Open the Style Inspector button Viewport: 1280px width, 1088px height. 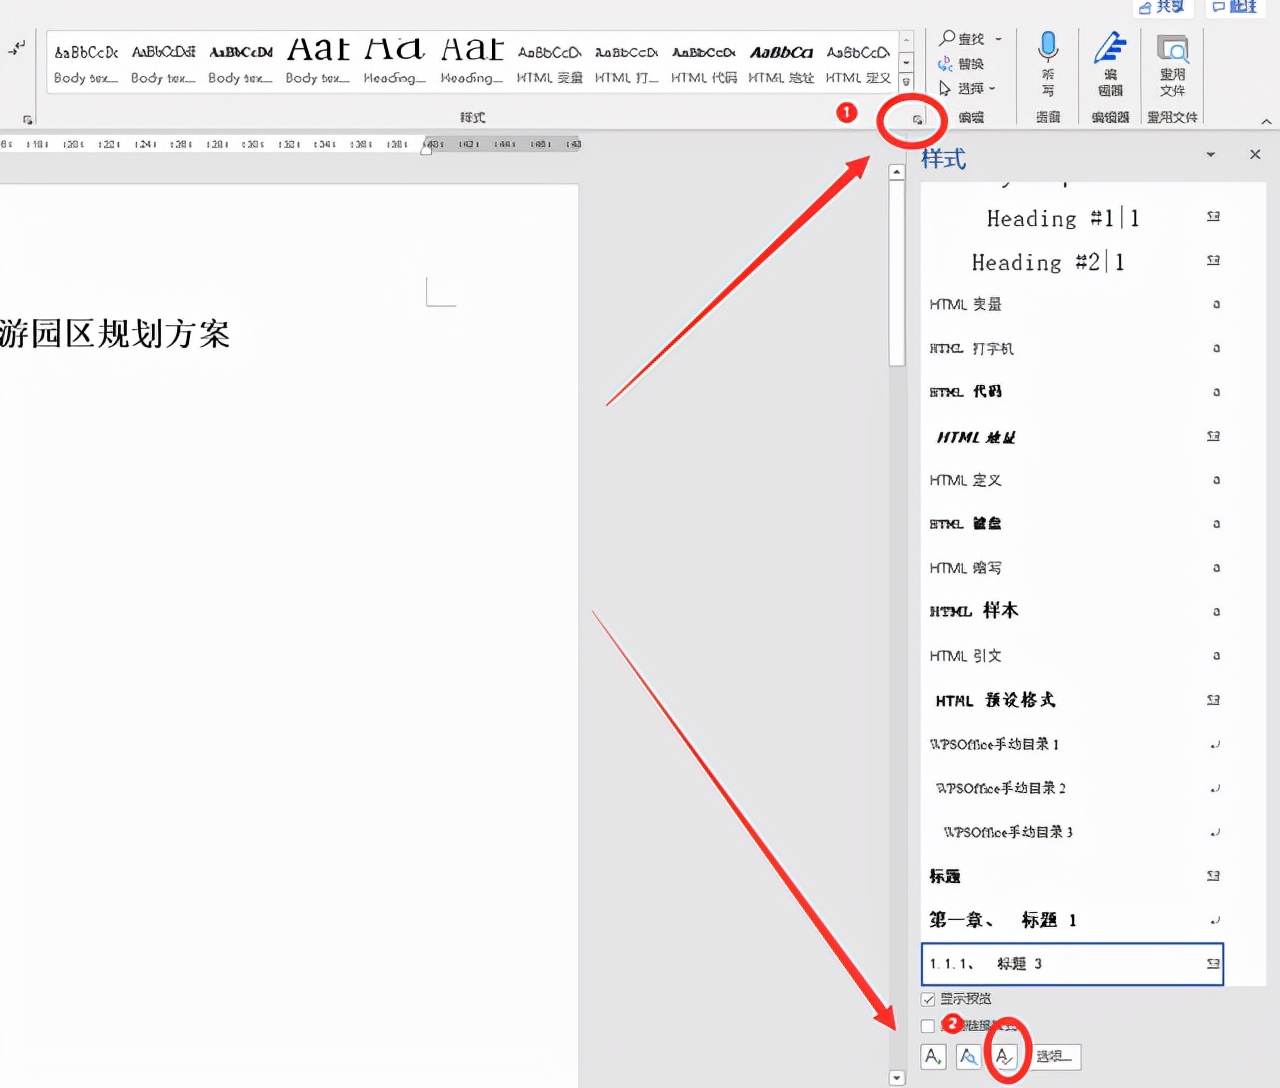[x=968, y=1056]
